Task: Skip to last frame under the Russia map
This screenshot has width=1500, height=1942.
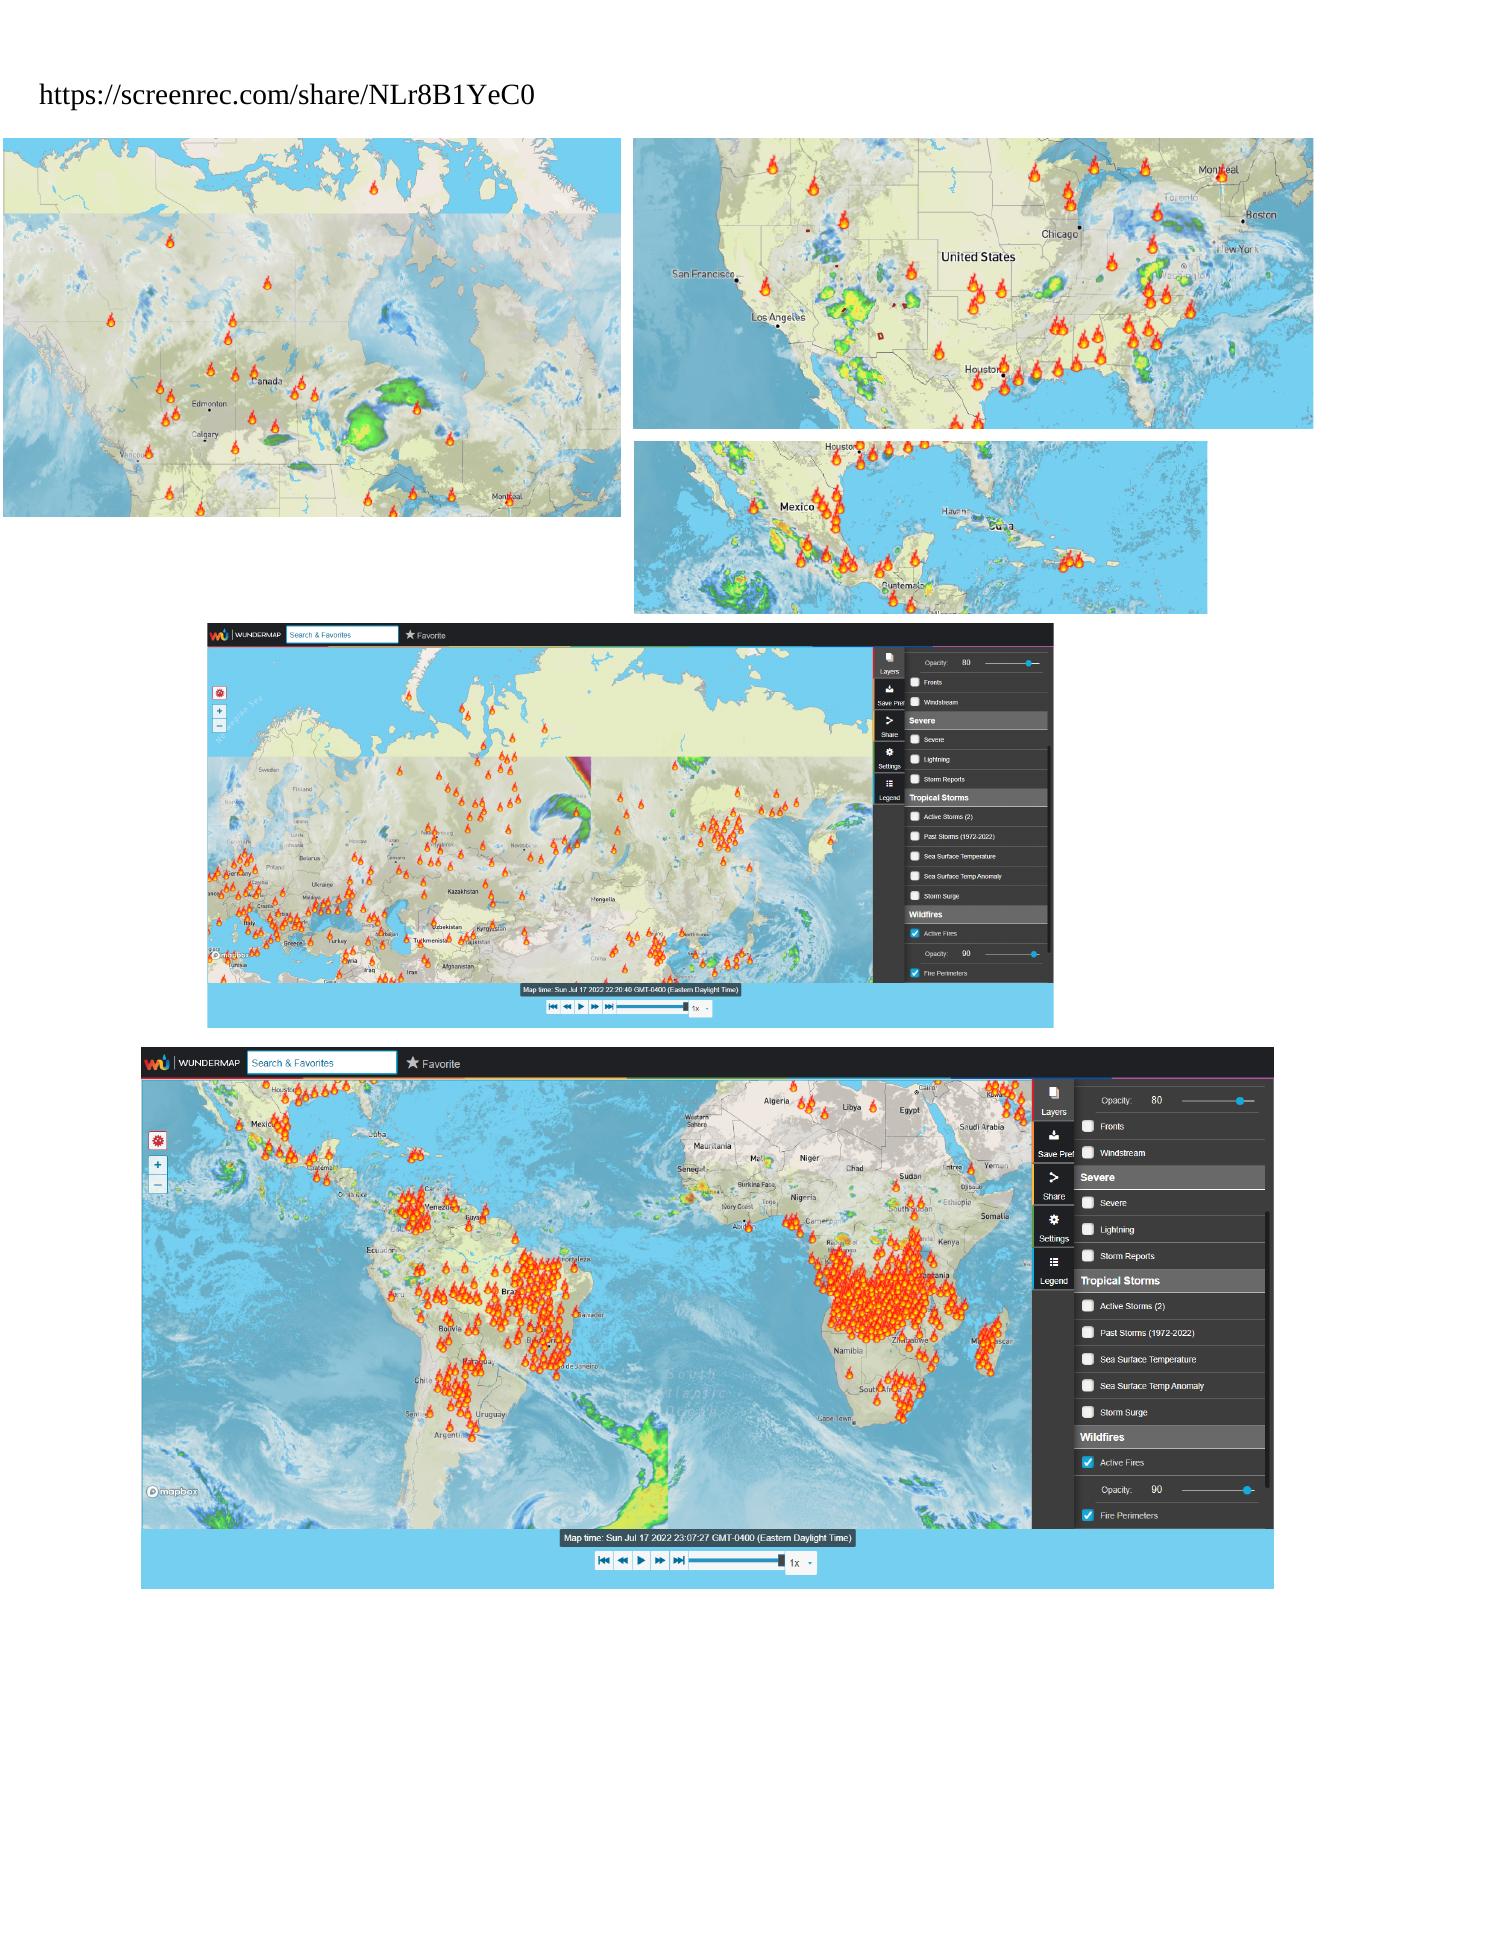Action: click(610, 1007)
